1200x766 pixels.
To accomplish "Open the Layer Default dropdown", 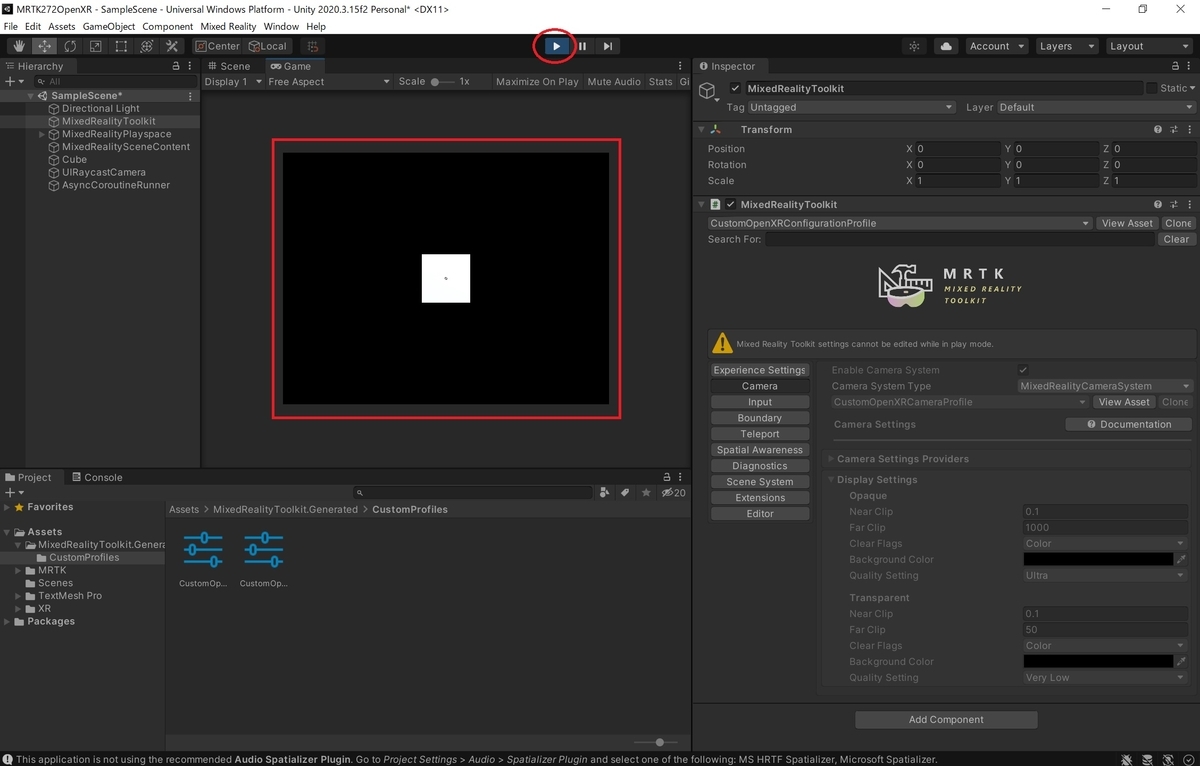I will tap(1097, 107).
